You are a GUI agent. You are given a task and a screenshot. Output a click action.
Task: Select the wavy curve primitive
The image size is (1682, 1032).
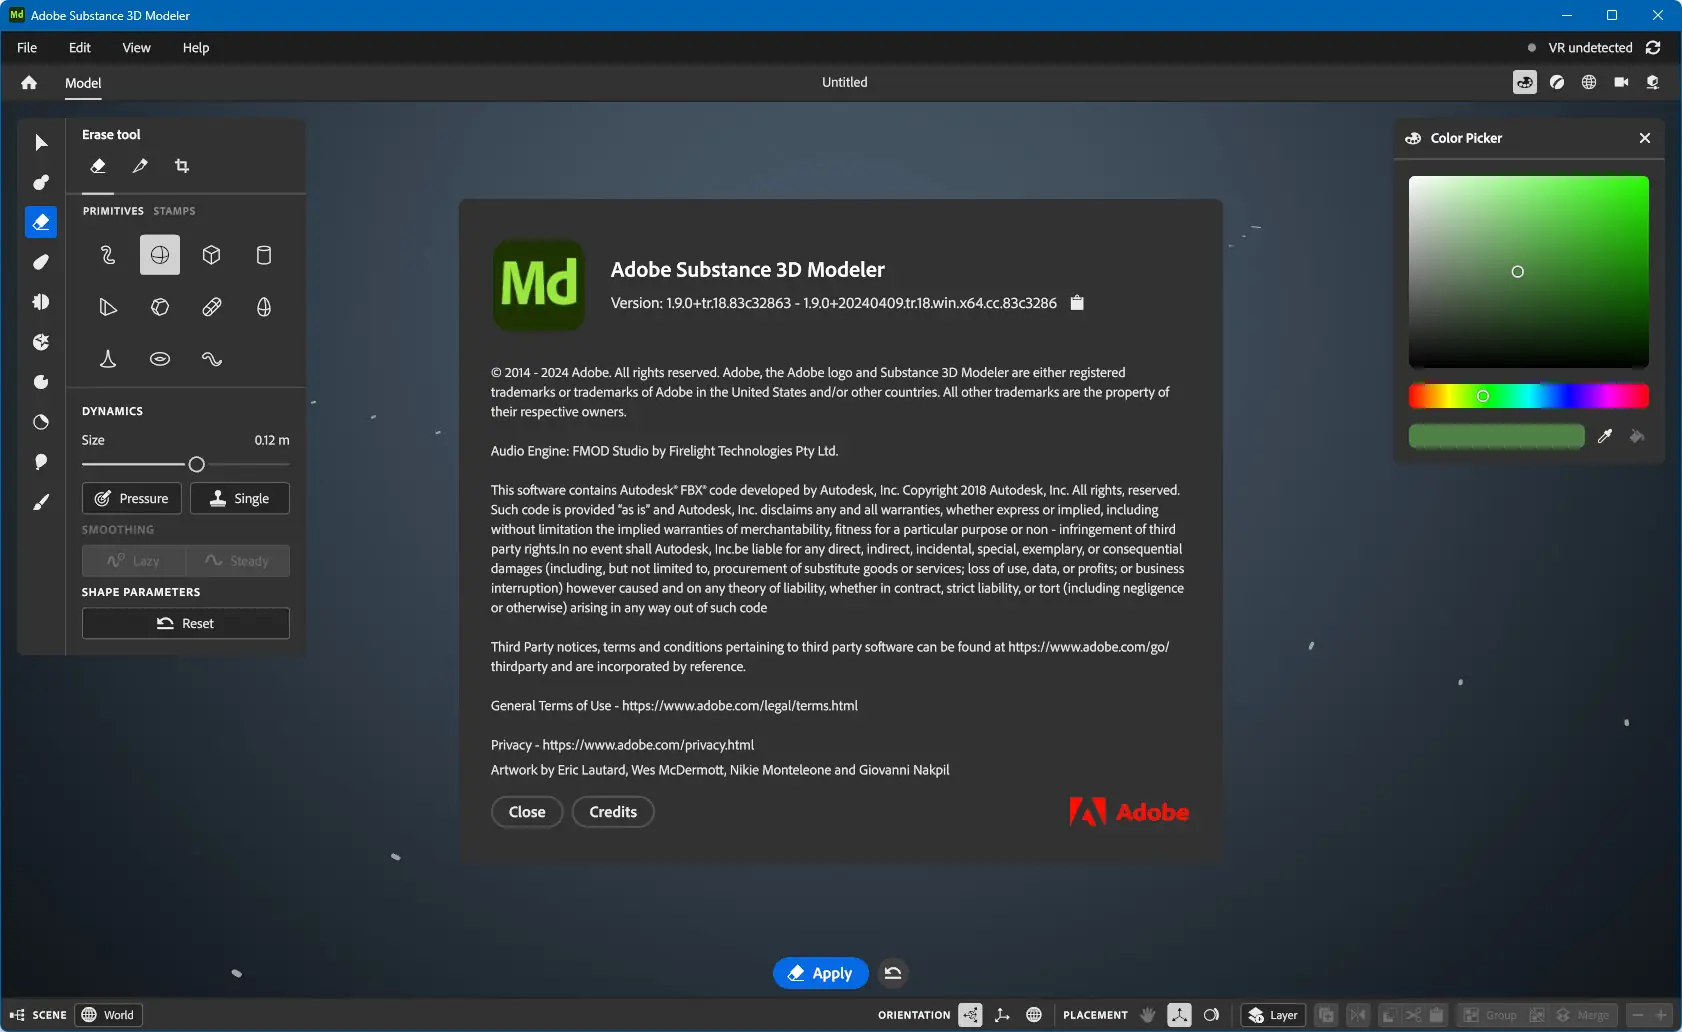pyautogui.click(x=212, y=359)
